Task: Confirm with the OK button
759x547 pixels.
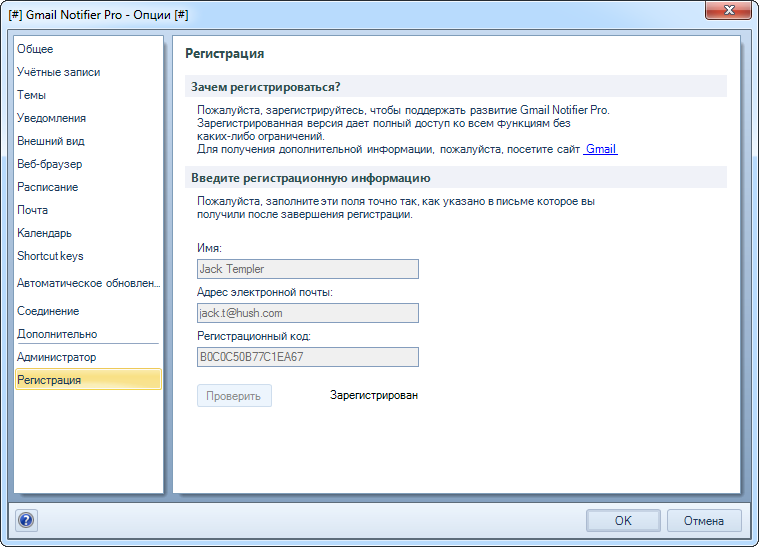Action: [623, 521]
